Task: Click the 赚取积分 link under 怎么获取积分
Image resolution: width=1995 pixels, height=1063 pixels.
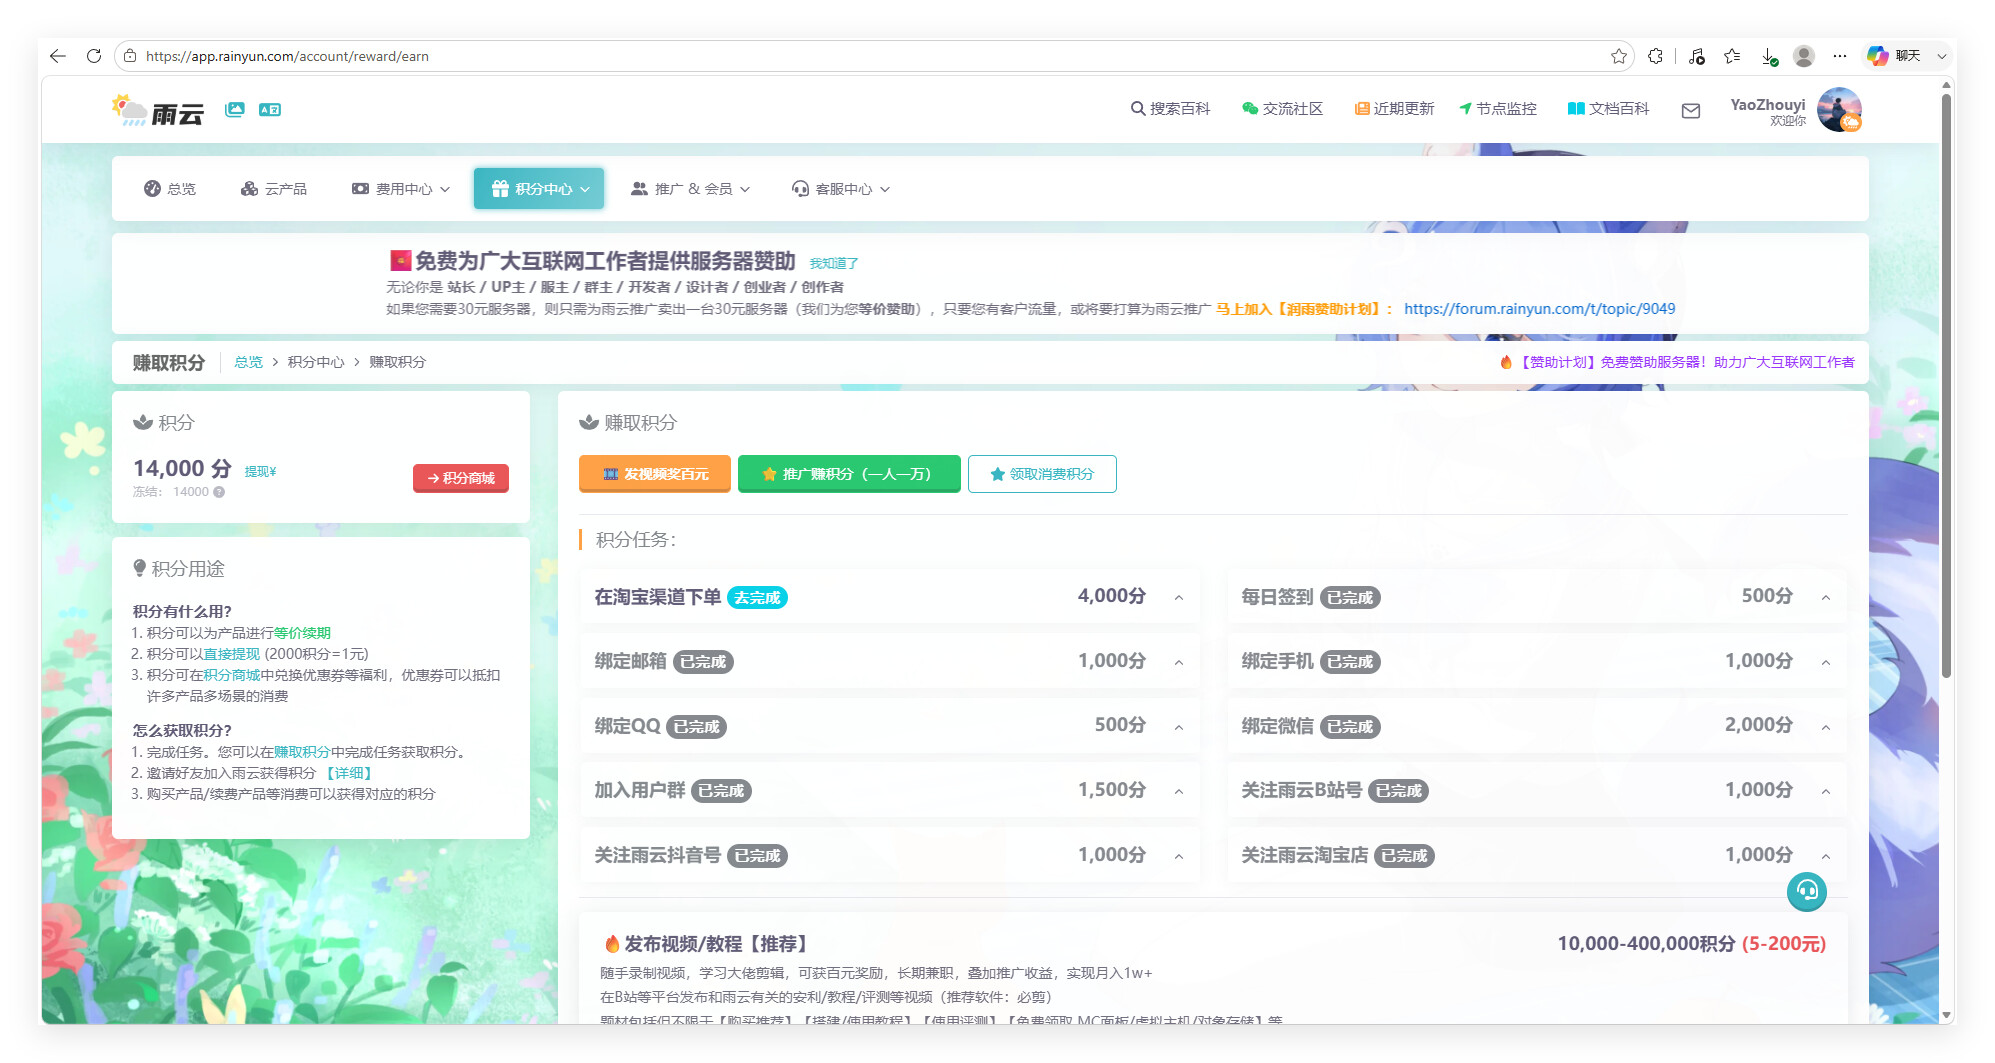Action: tap(302, 752)
